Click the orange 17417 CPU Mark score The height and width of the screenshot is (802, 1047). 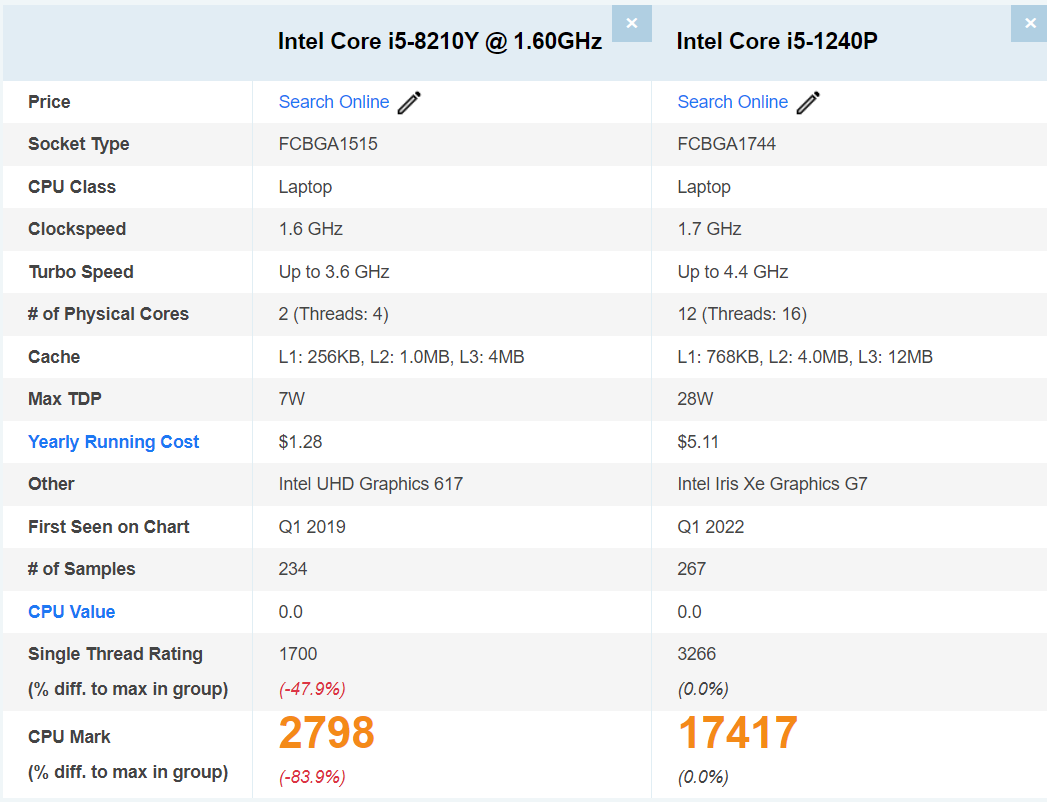click(x=738, y=733)
